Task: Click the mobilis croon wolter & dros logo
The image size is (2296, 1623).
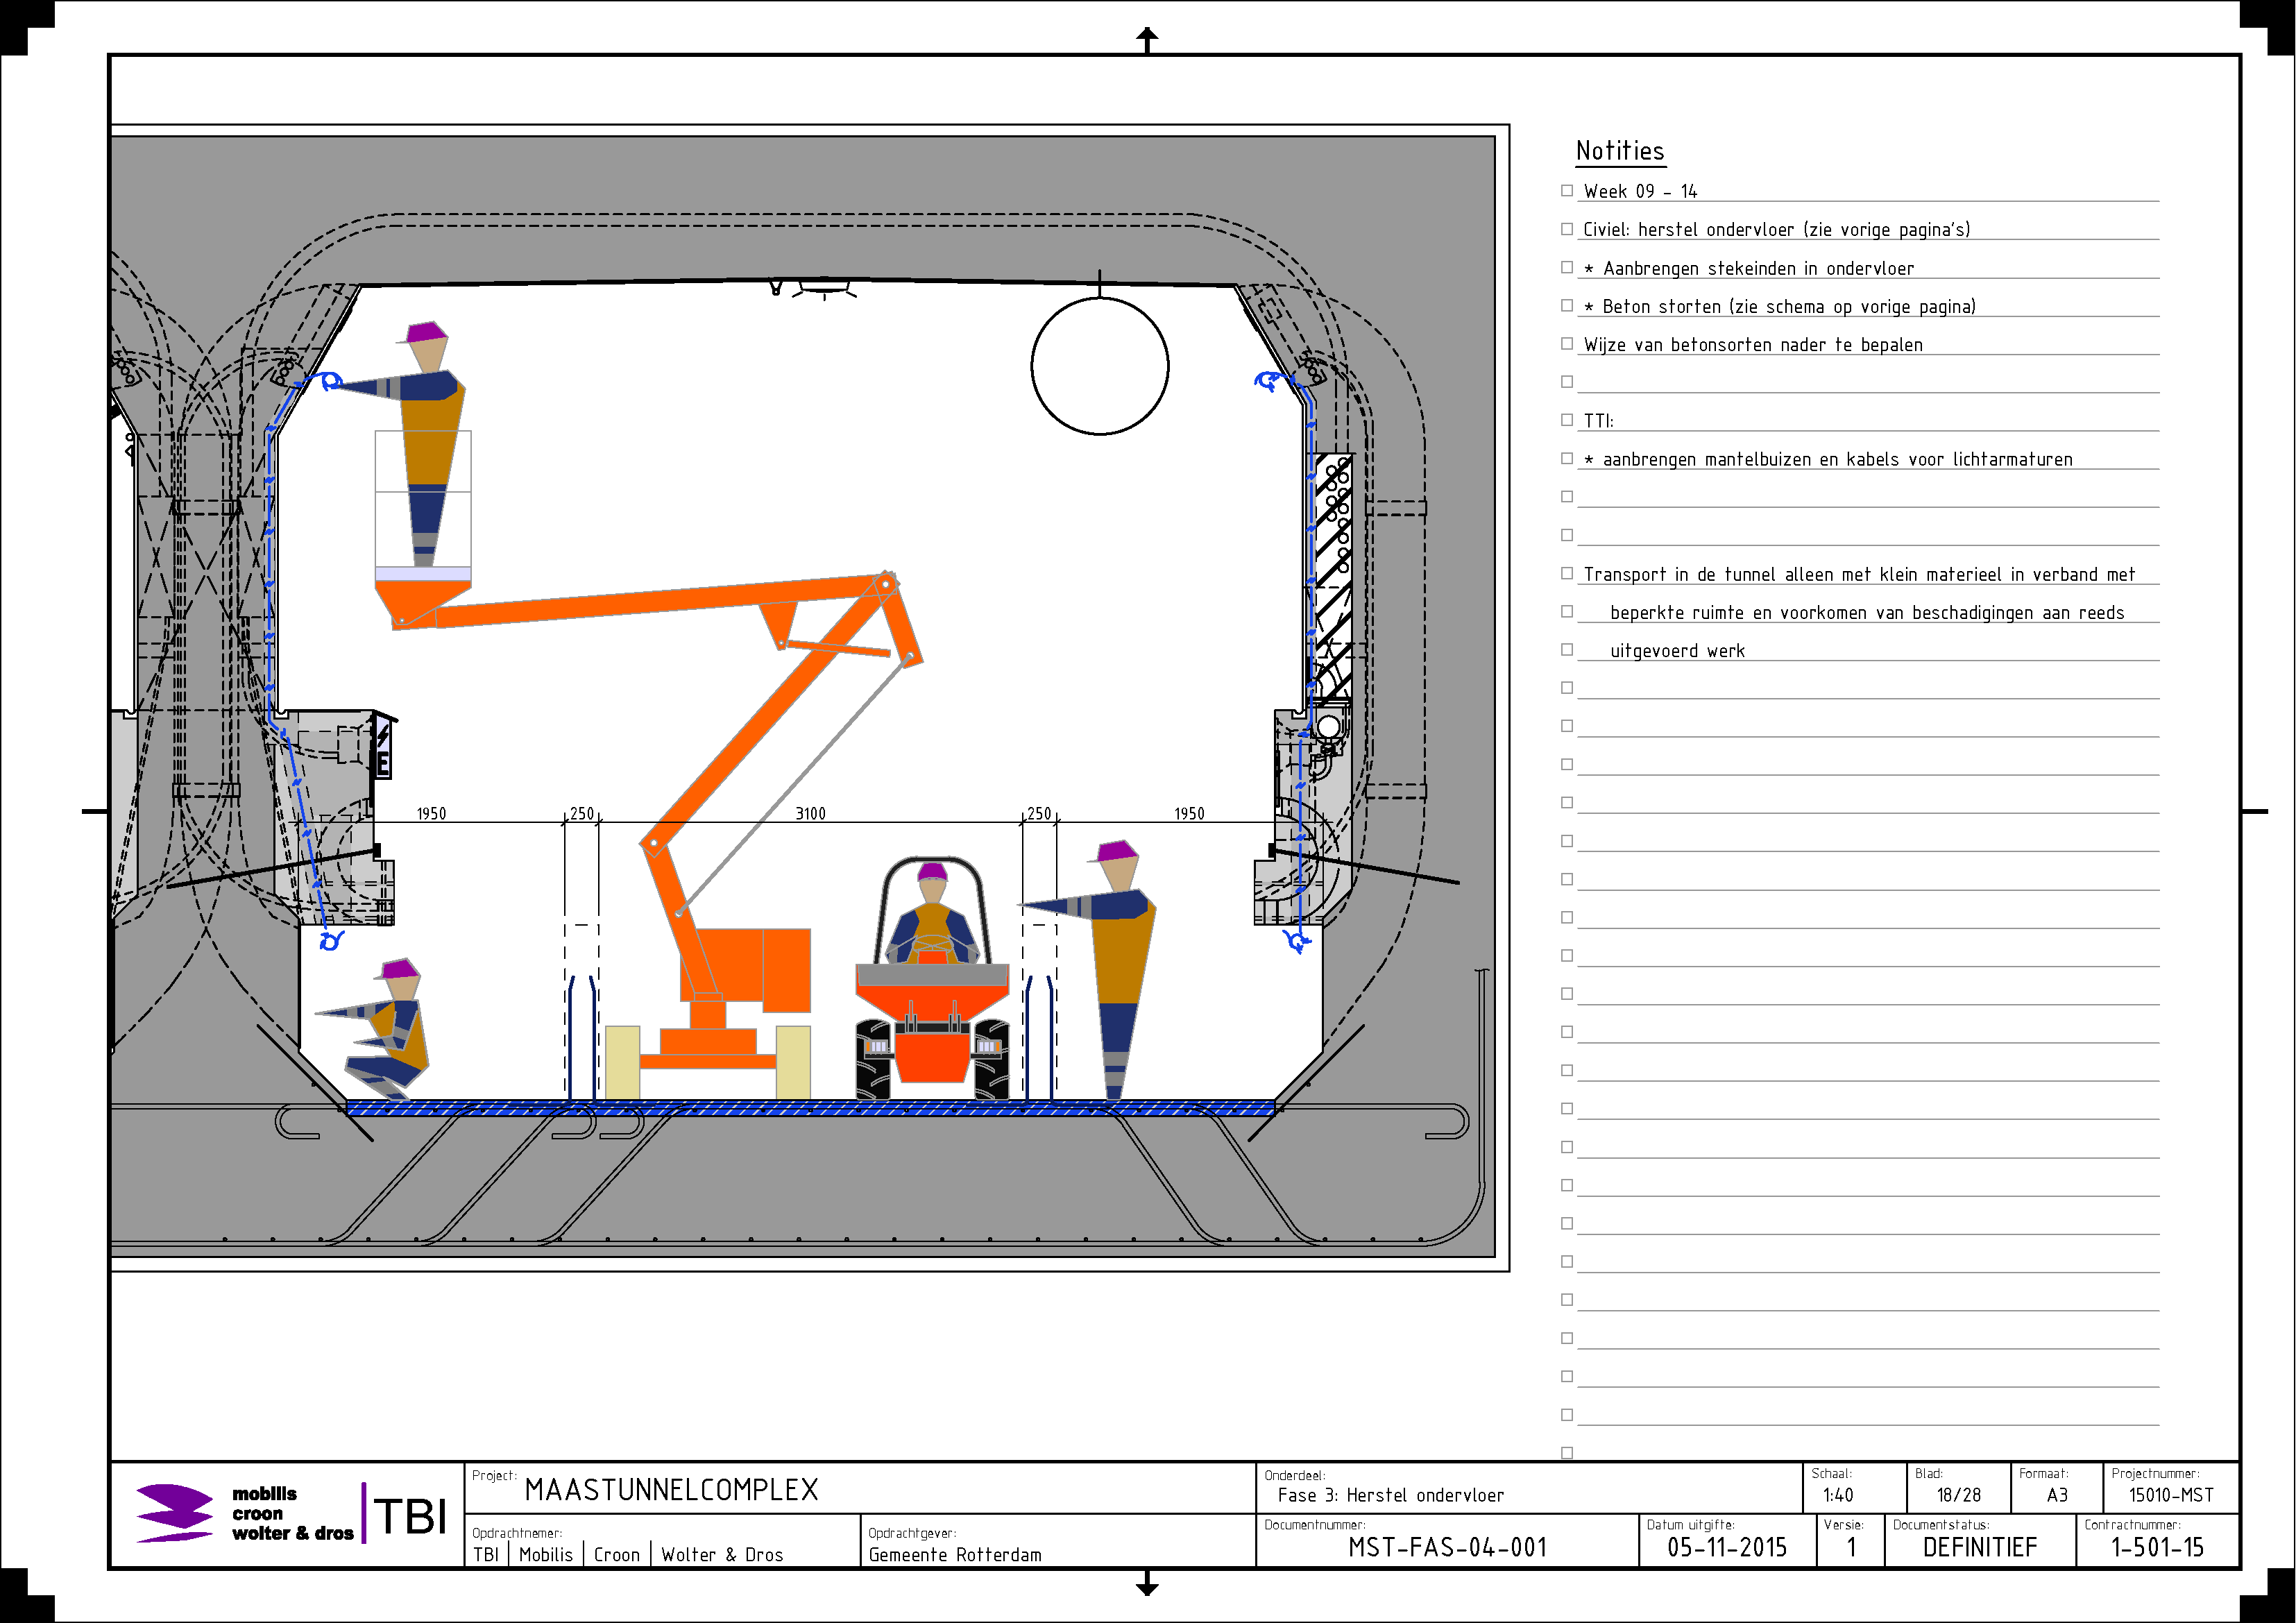Action: (x=245, y=1513)
